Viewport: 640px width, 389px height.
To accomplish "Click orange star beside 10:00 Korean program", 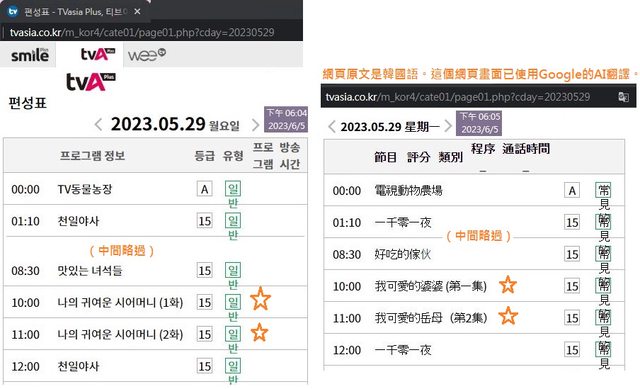I will (260, 299).
